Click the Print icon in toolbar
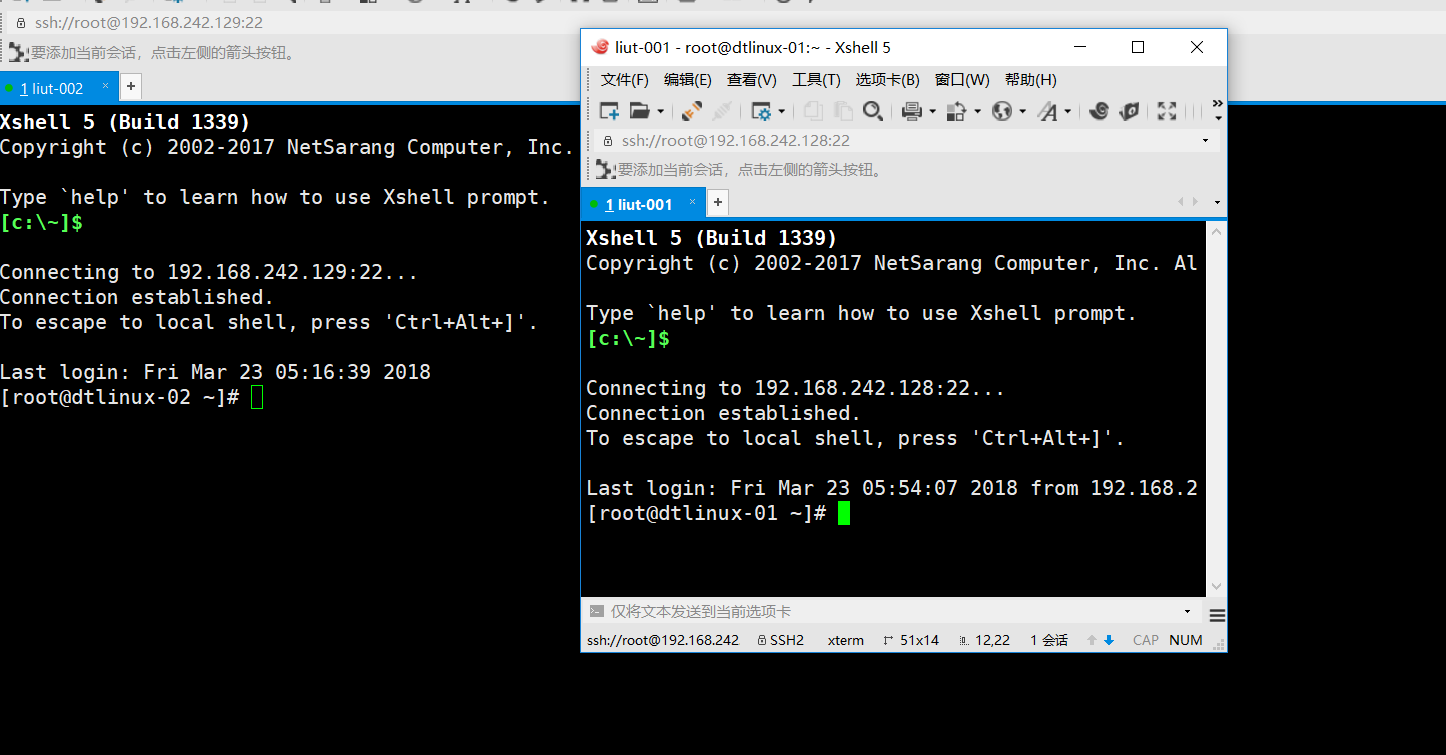Screen dimensions: 1446x755 pyautogui.click(x=911, y=111)
